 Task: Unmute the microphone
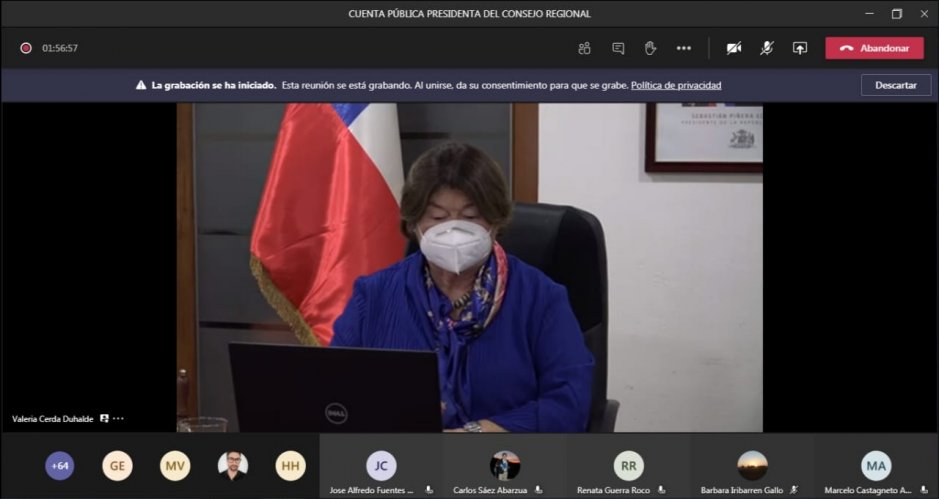pos(766,48)
